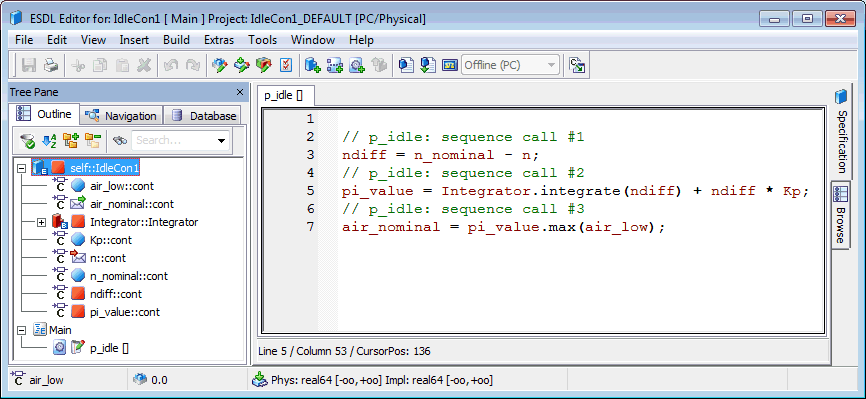Open the Edit menu
This screenshot has height=399, width=866.
pyautogui.click(x=57, y=40)
